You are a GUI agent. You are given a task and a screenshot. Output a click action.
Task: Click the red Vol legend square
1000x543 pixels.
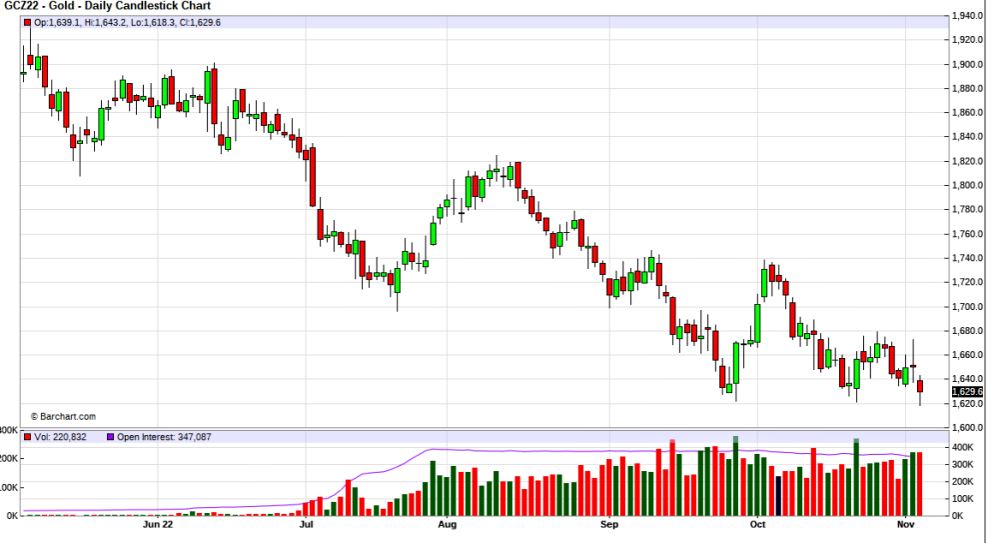point(27,437)
